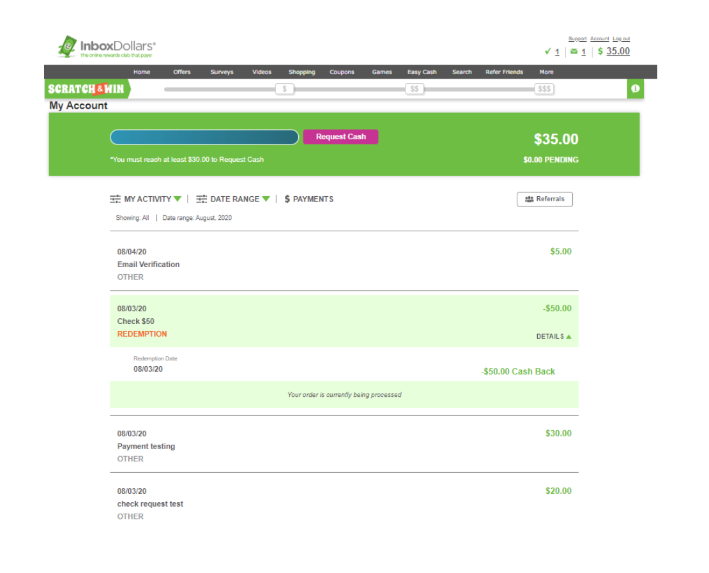Open the Games menu item
709x573 pixels.
382,72
